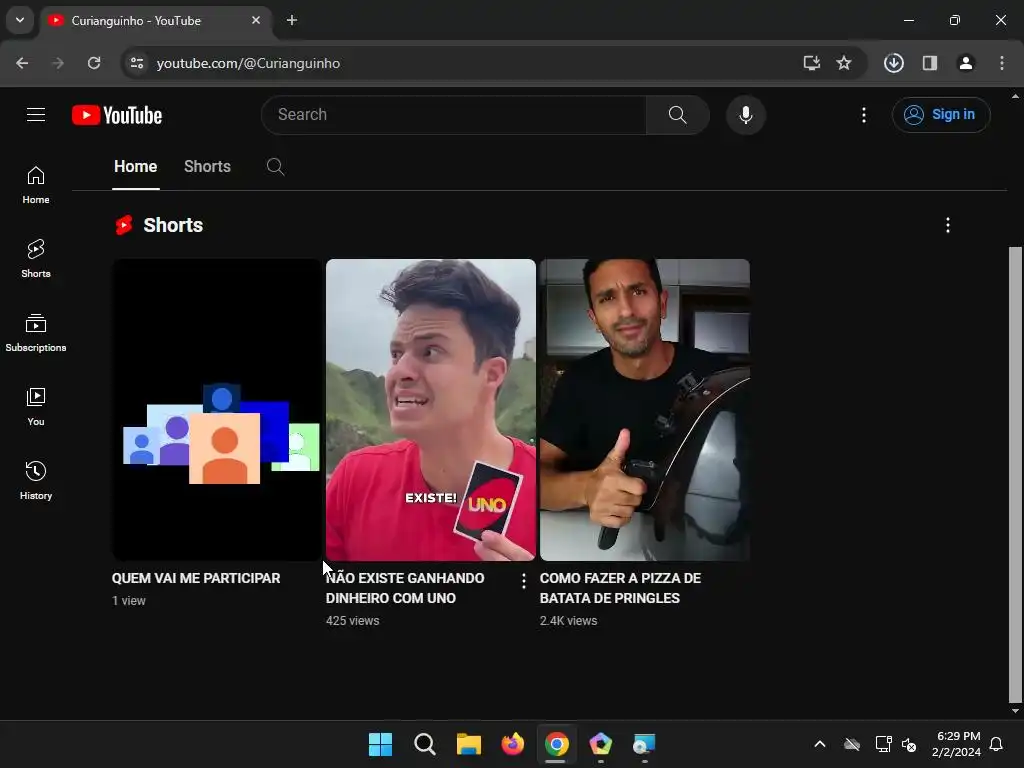Launch Firefox from the taskbar
This screenshot has width=1024, height=768.
pyautogui.click(x=513, y=744)
